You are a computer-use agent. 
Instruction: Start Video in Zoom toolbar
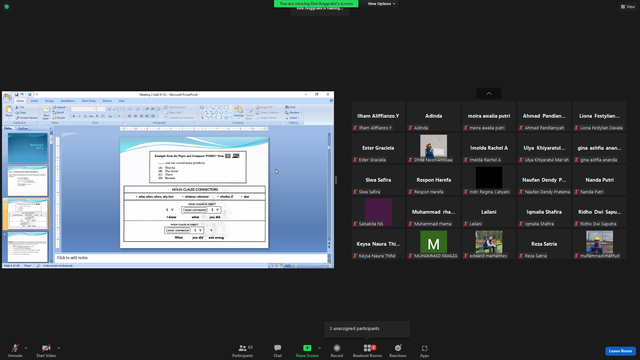click(x=46, y=351)
